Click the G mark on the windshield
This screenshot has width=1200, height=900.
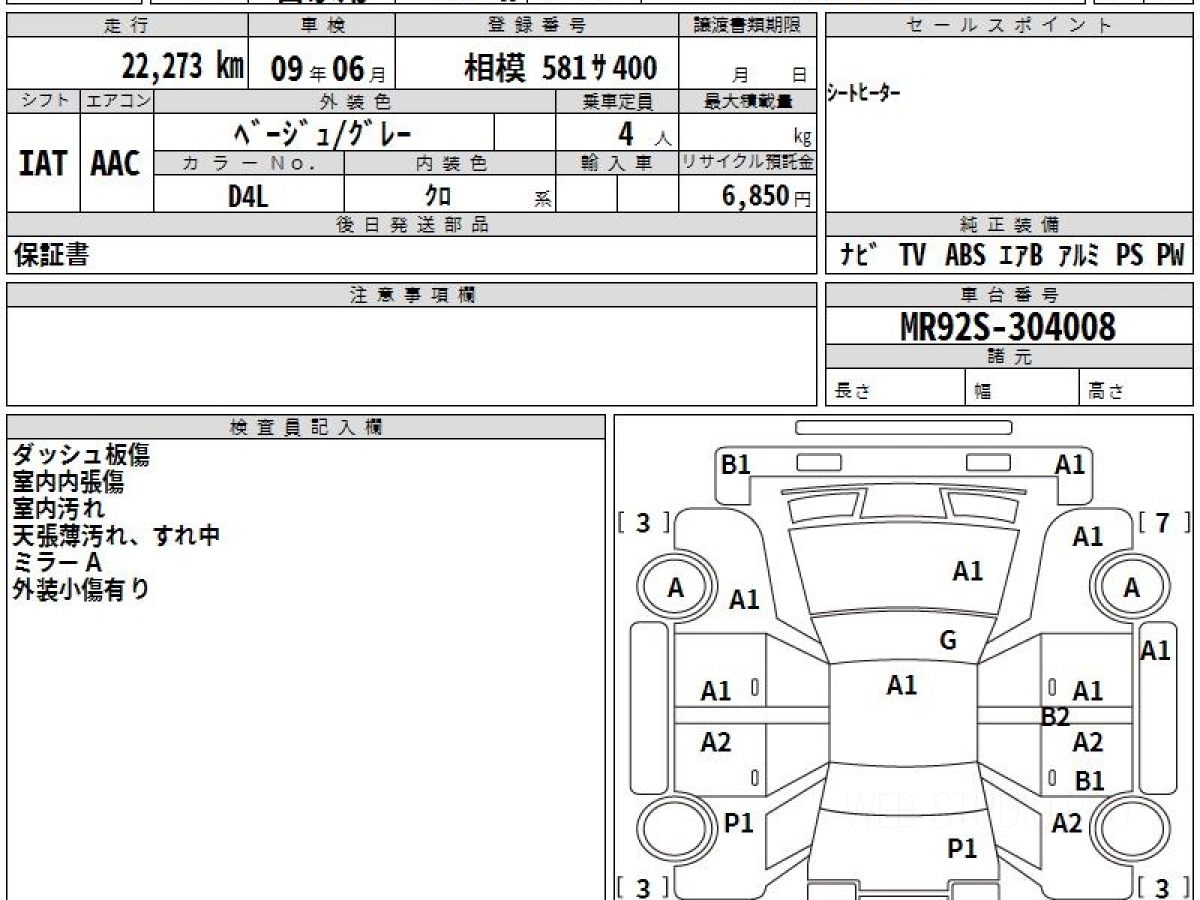[948, 641]
